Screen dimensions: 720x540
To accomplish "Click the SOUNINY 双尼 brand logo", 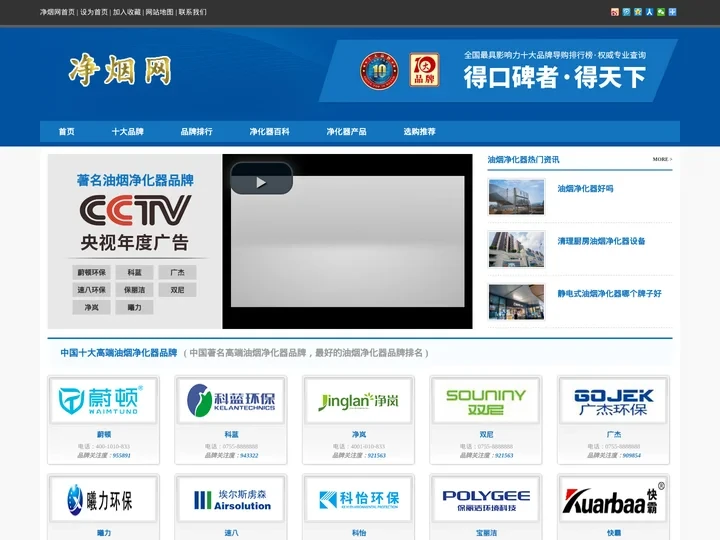I will click(x=486, y=400).
